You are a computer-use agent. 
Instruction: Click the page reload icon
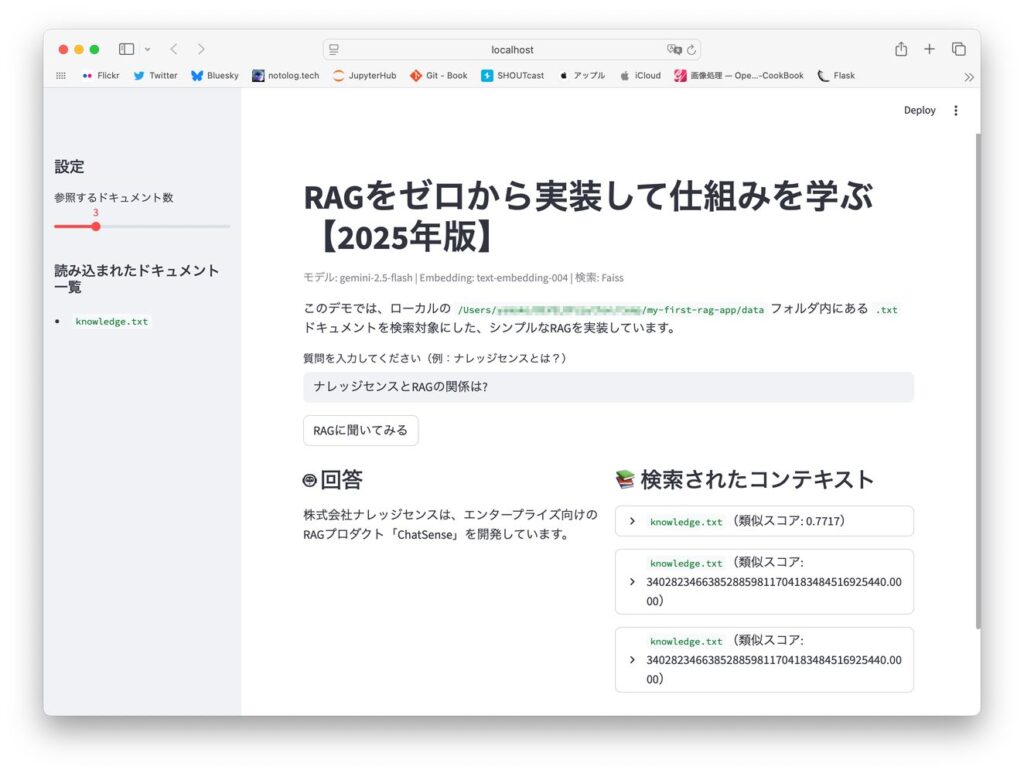pos(691,49)
